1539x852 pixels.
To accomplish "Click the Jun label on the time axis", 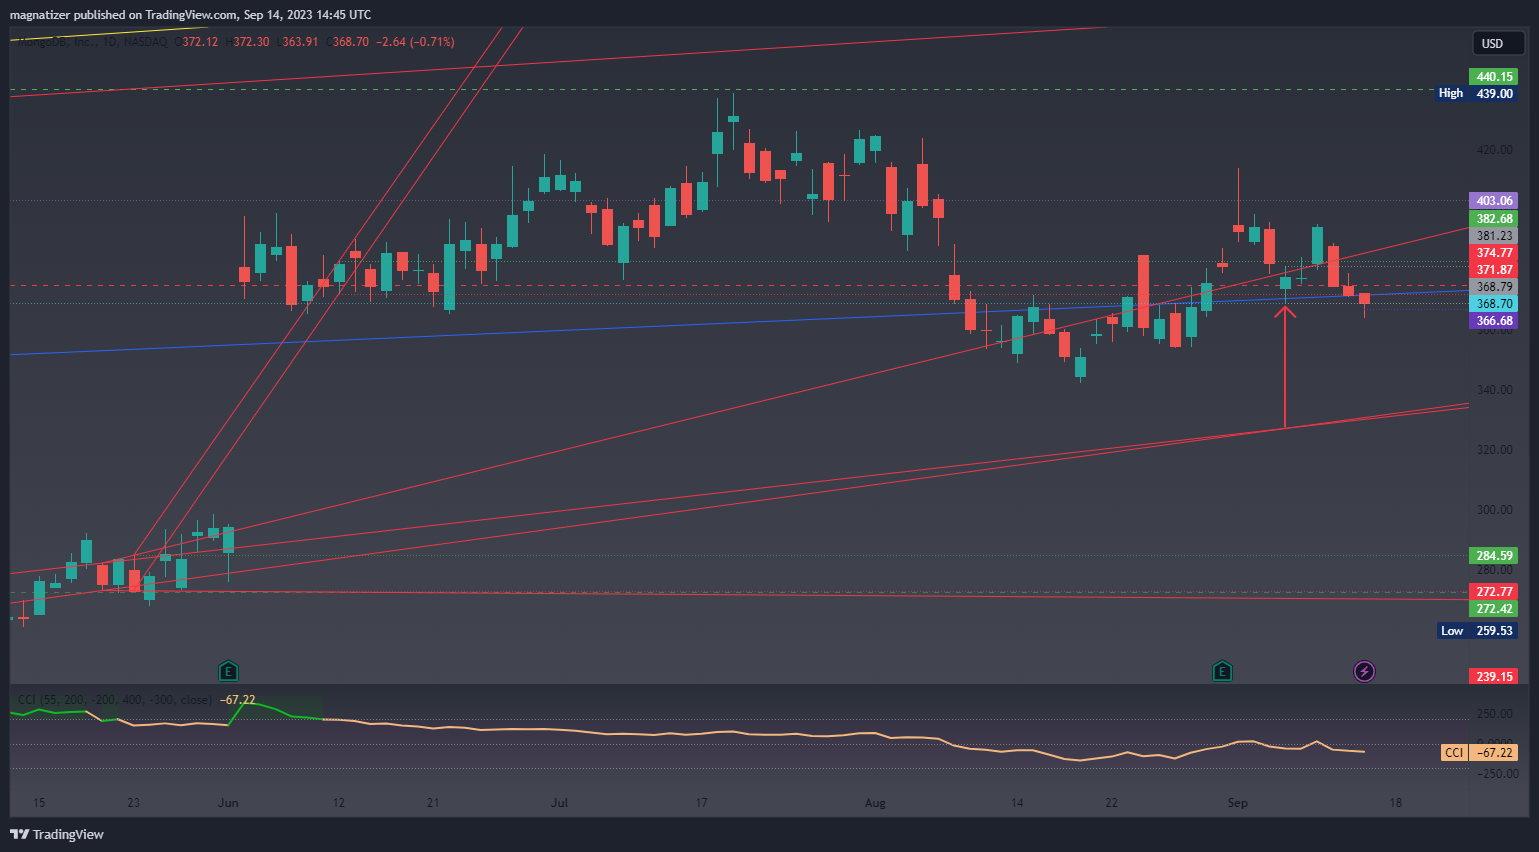I will click(x=228, y=803).
